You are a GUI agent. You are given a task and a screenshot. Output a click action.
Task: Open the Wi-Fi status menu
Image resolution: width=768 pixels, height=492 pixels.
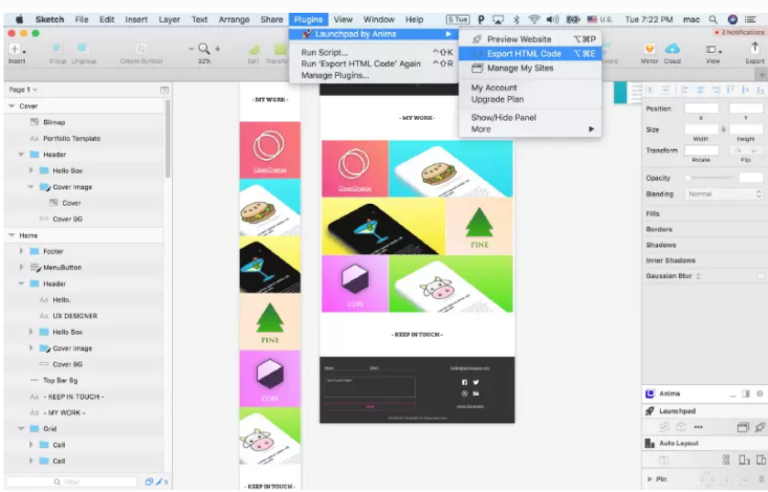coord(534,20)
